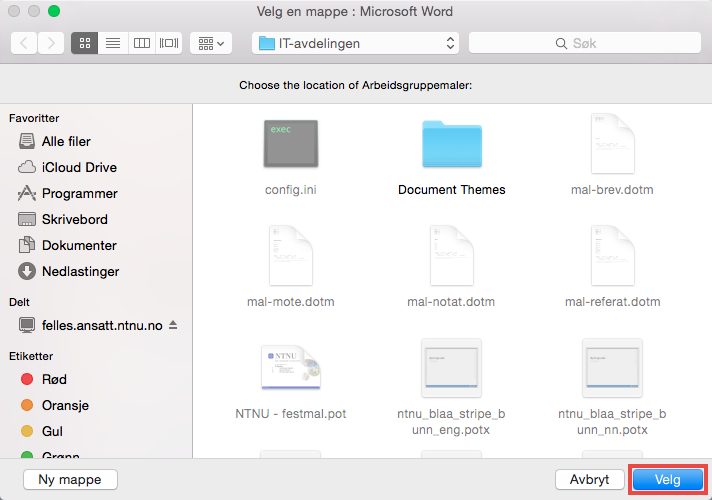This screenshot has width=712, height=500.
Task: Open the arrange items dropdown
Action: (211, 43)
